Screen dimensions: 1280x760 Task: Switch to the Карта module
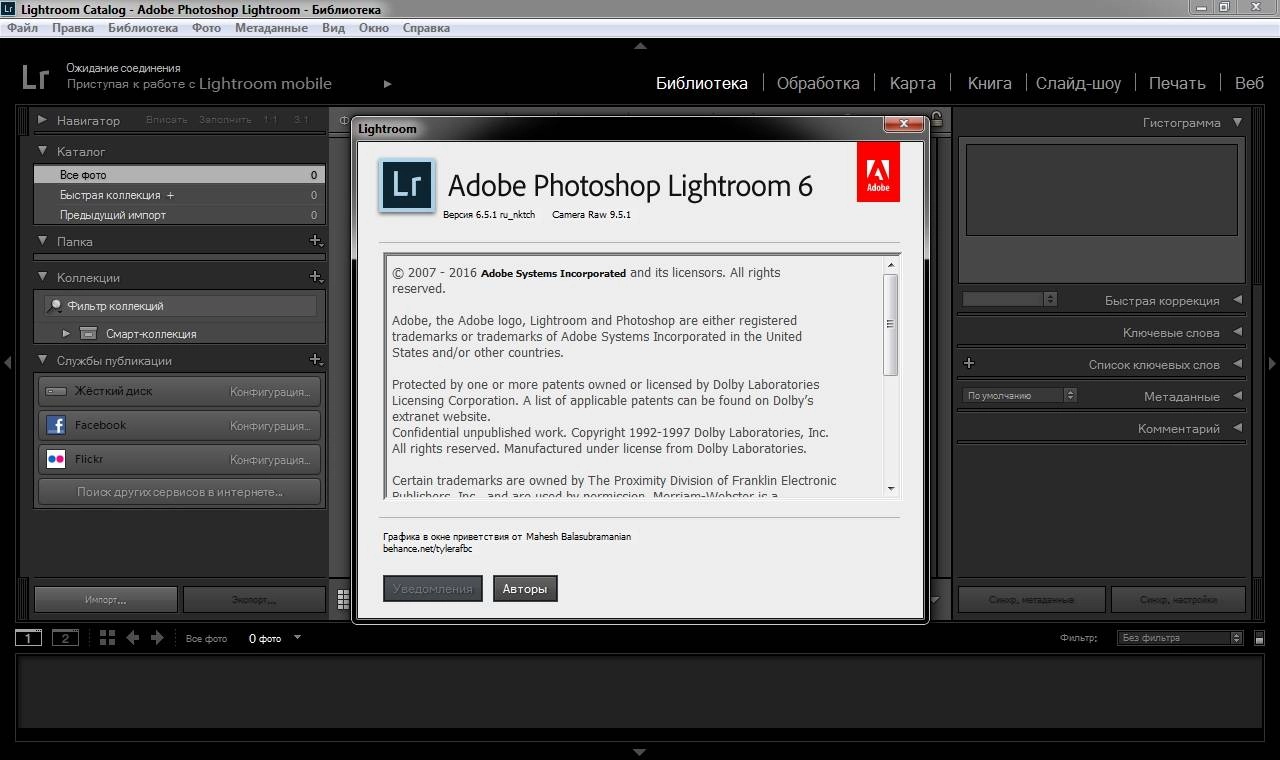click(x=913, y=83)
